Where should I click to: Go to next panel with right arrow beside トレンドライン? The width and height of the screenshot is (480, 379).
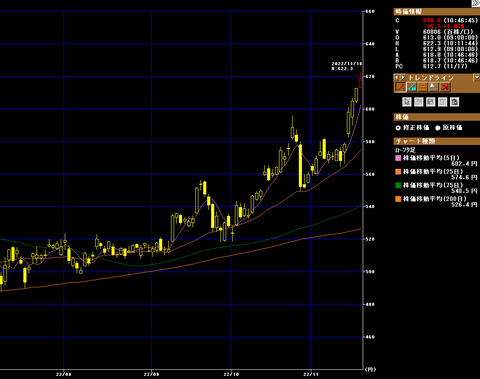tap(403, 77)
